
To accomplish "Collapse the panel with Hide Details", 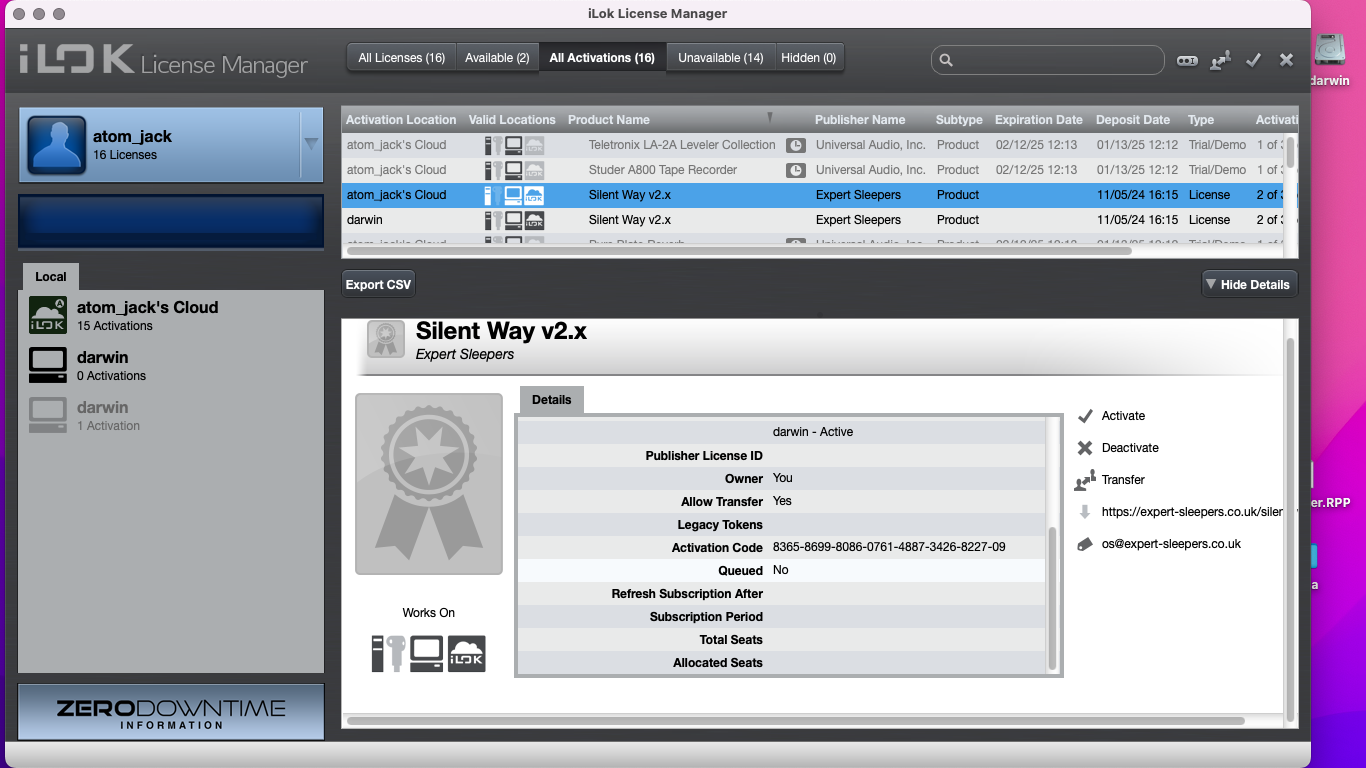I will click(1249, 284).
